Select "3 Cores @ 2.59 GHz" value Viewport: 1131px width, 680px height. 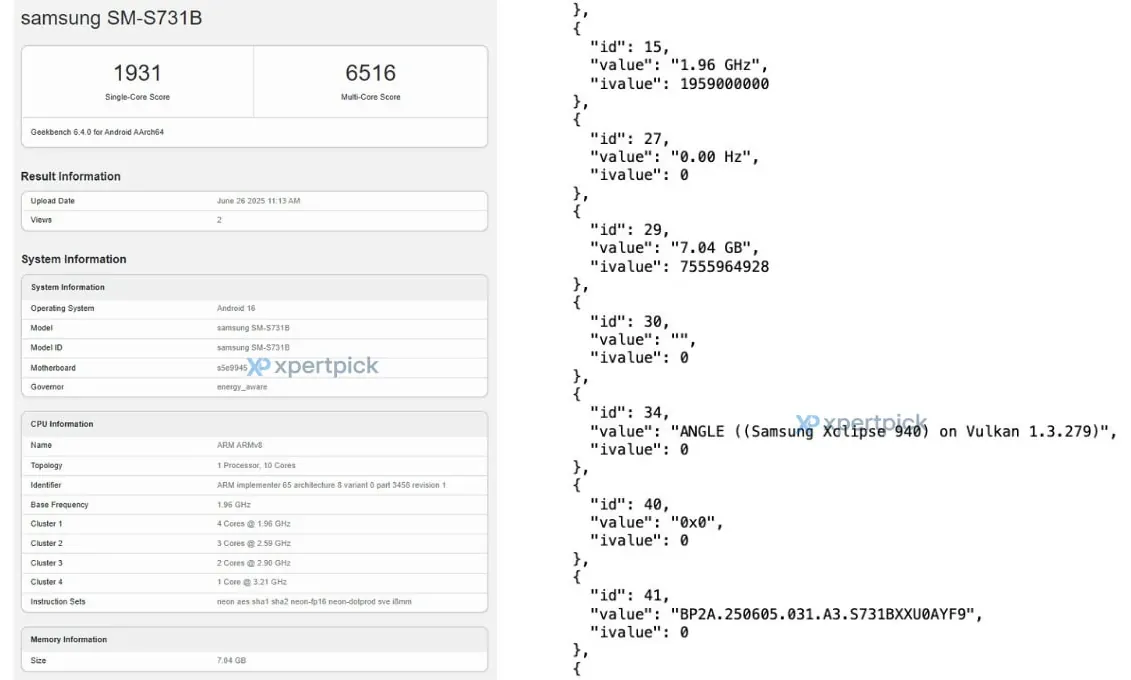tap(254, 543)
